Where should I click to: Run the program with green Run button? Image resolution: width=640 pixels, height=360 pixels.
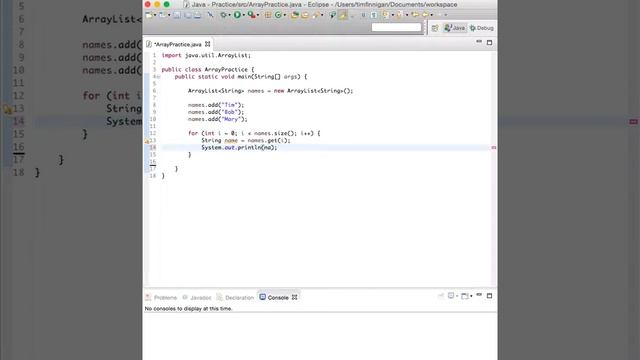237,15
